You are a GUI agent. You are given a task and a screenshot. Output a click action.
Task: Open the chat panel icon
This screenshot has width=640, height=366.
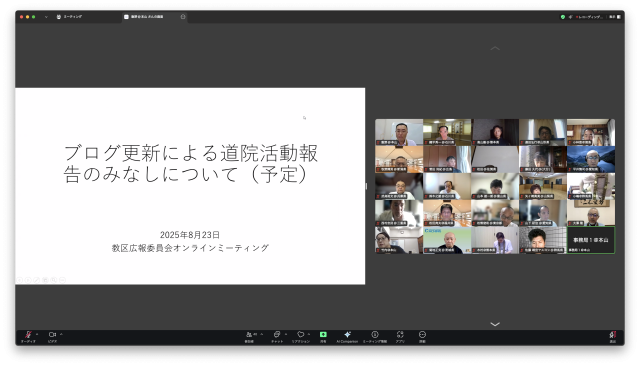point(277,334)
